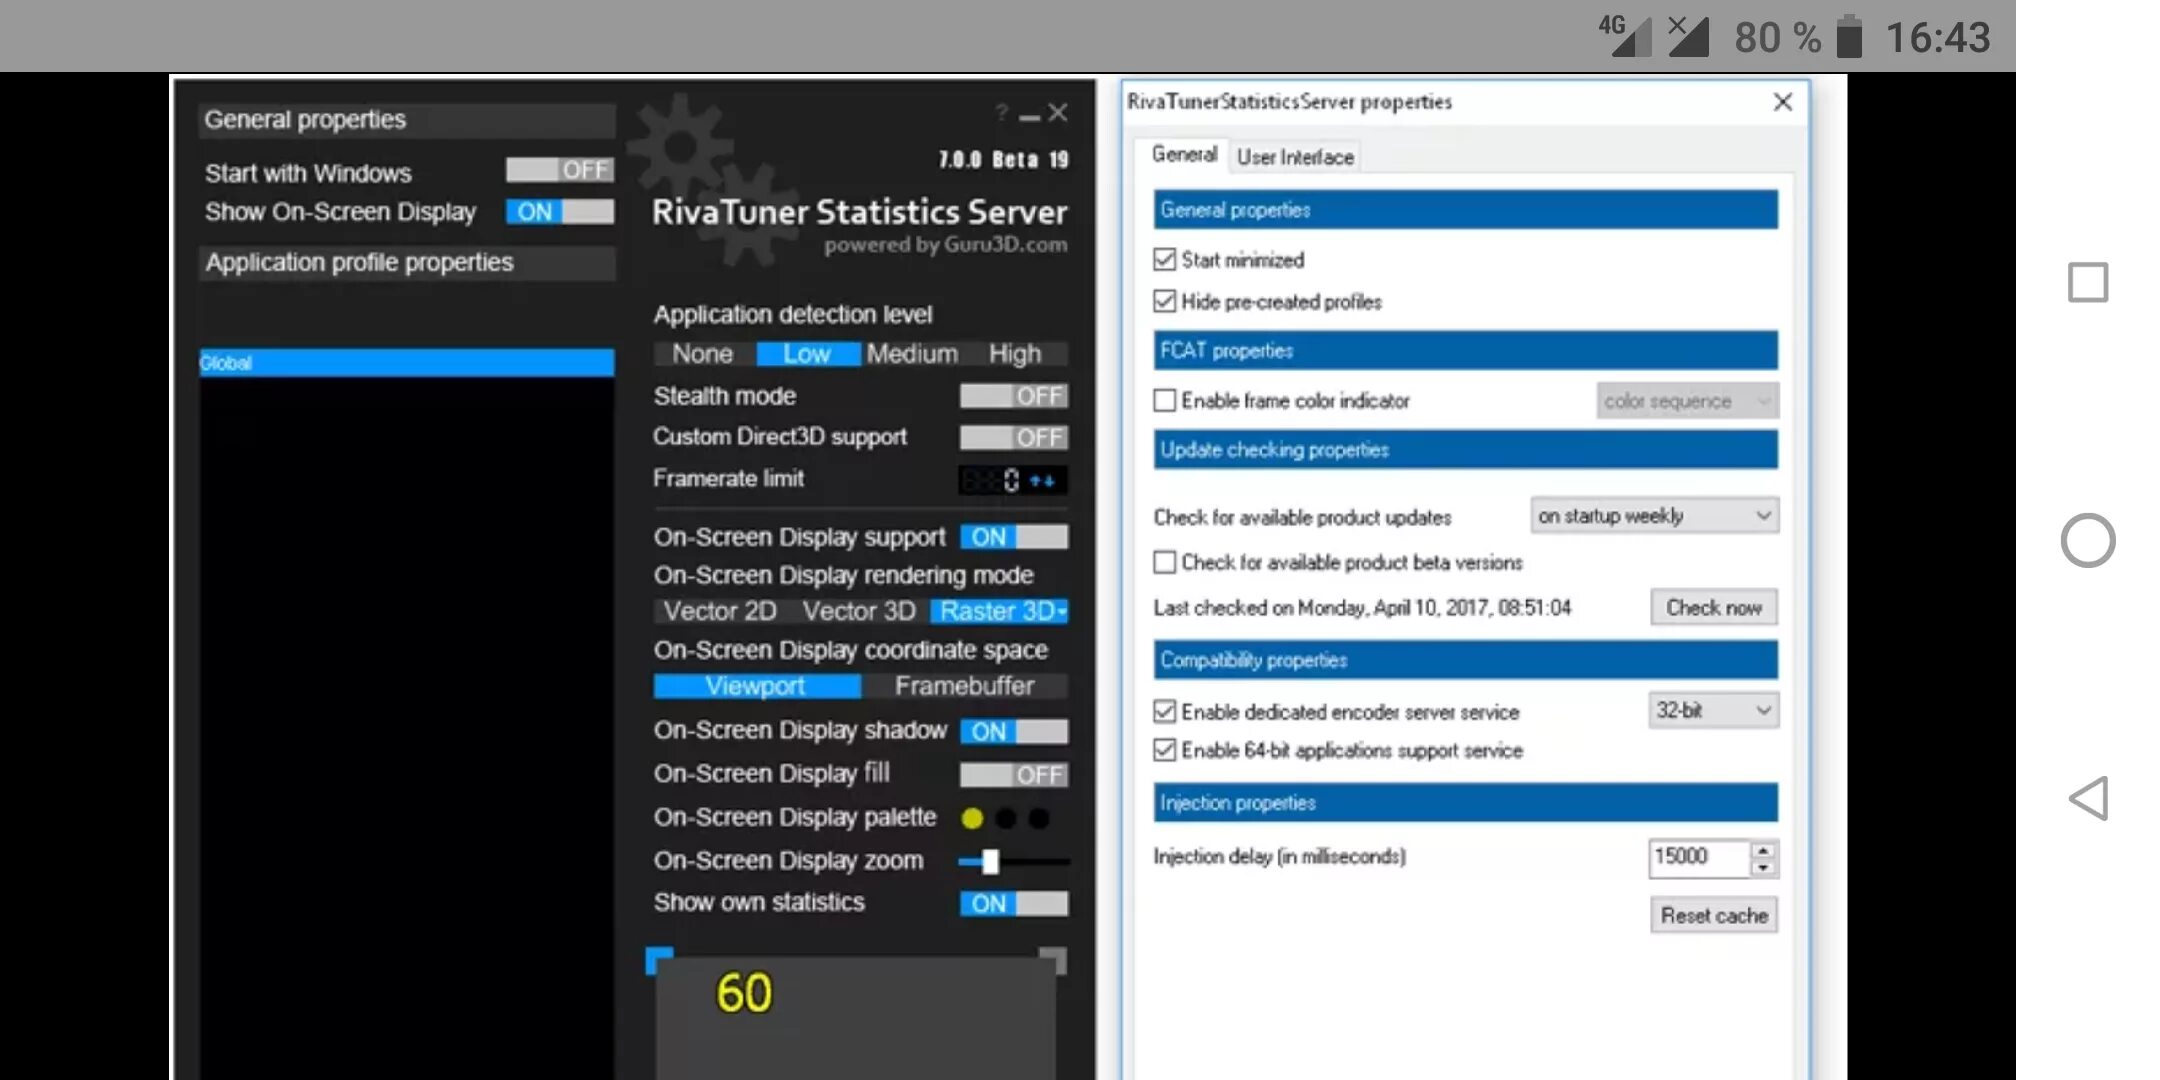Screen dimensions: 2160x1080
Task: Enable the Enable frame color indicator checkbox
Action: point(1165,401)
